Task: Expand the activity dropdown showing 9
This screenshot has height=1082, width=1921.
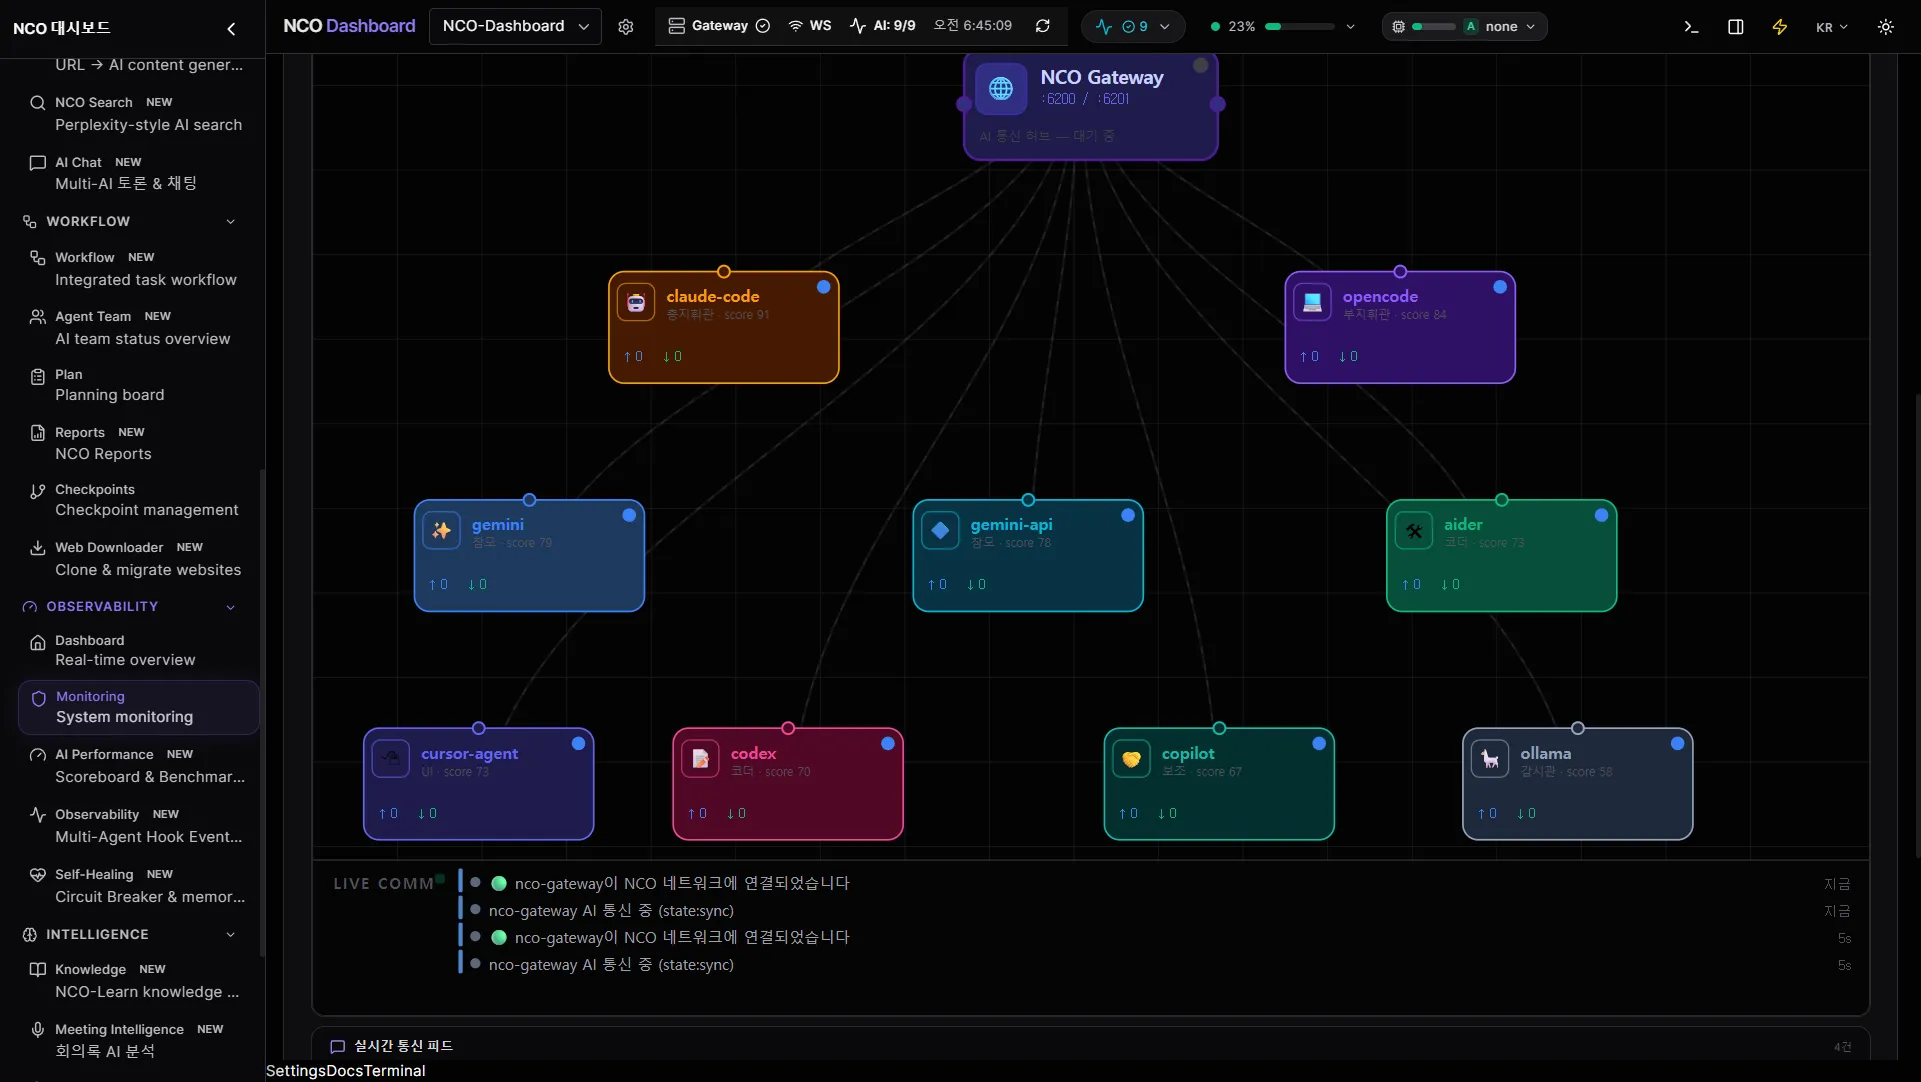Action: (x=1133, y=27)
